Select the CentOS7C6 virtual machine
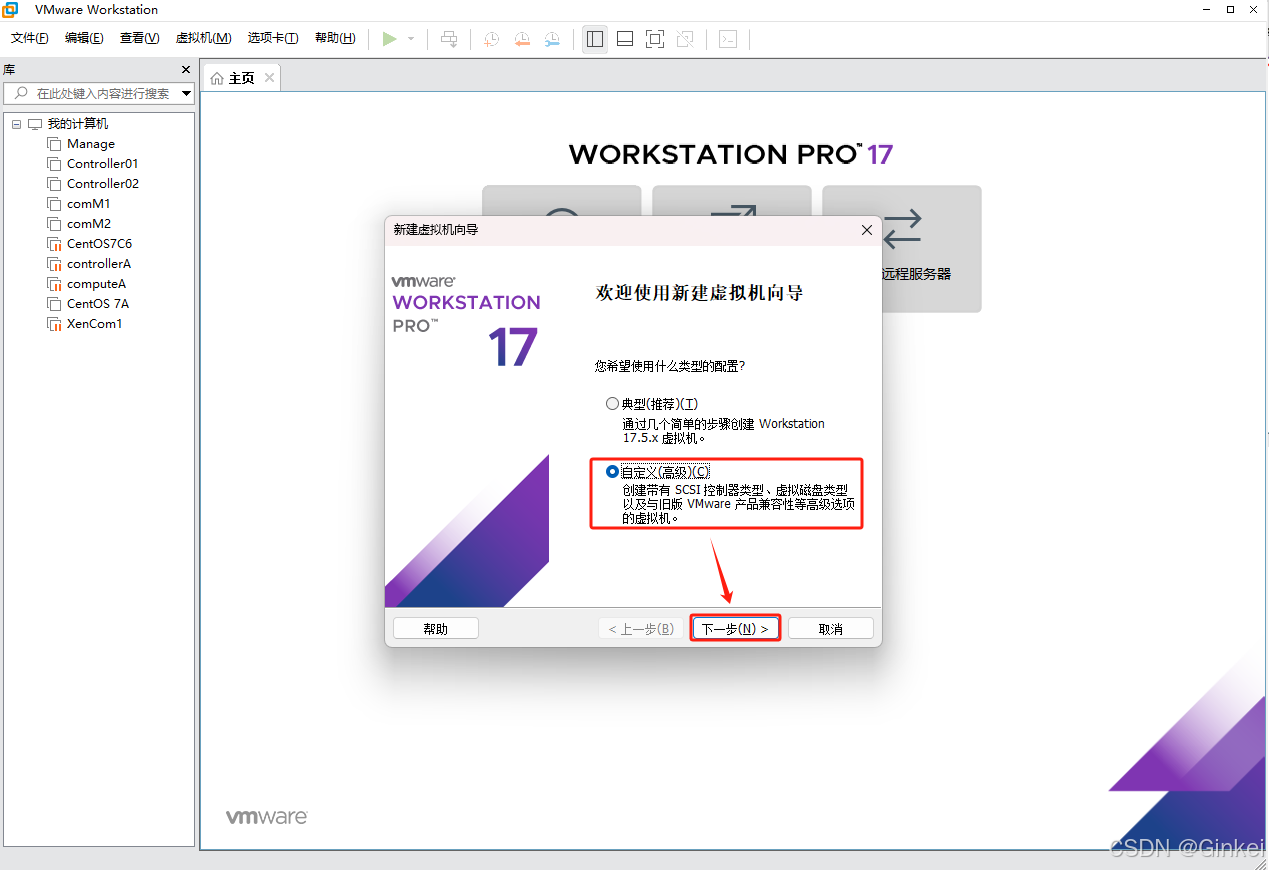Image resolution: width=1269 pixels, height=870 pixels. pos(99,244)
